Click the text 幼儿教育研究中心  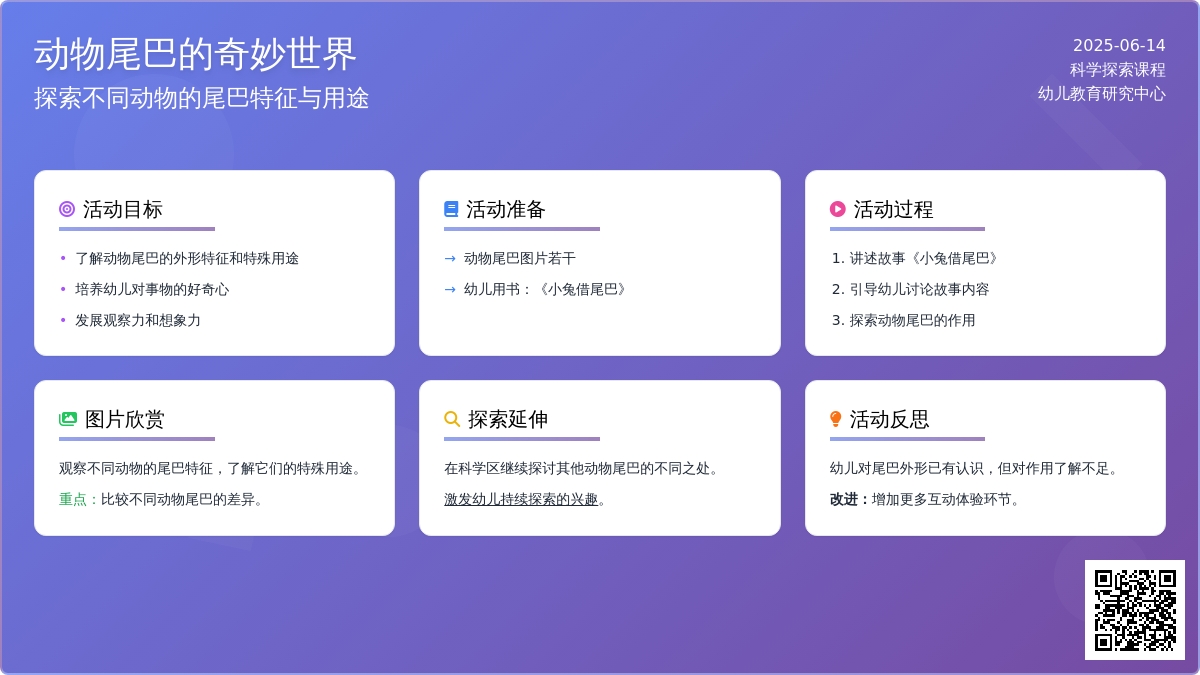(x=1102, y=93)
